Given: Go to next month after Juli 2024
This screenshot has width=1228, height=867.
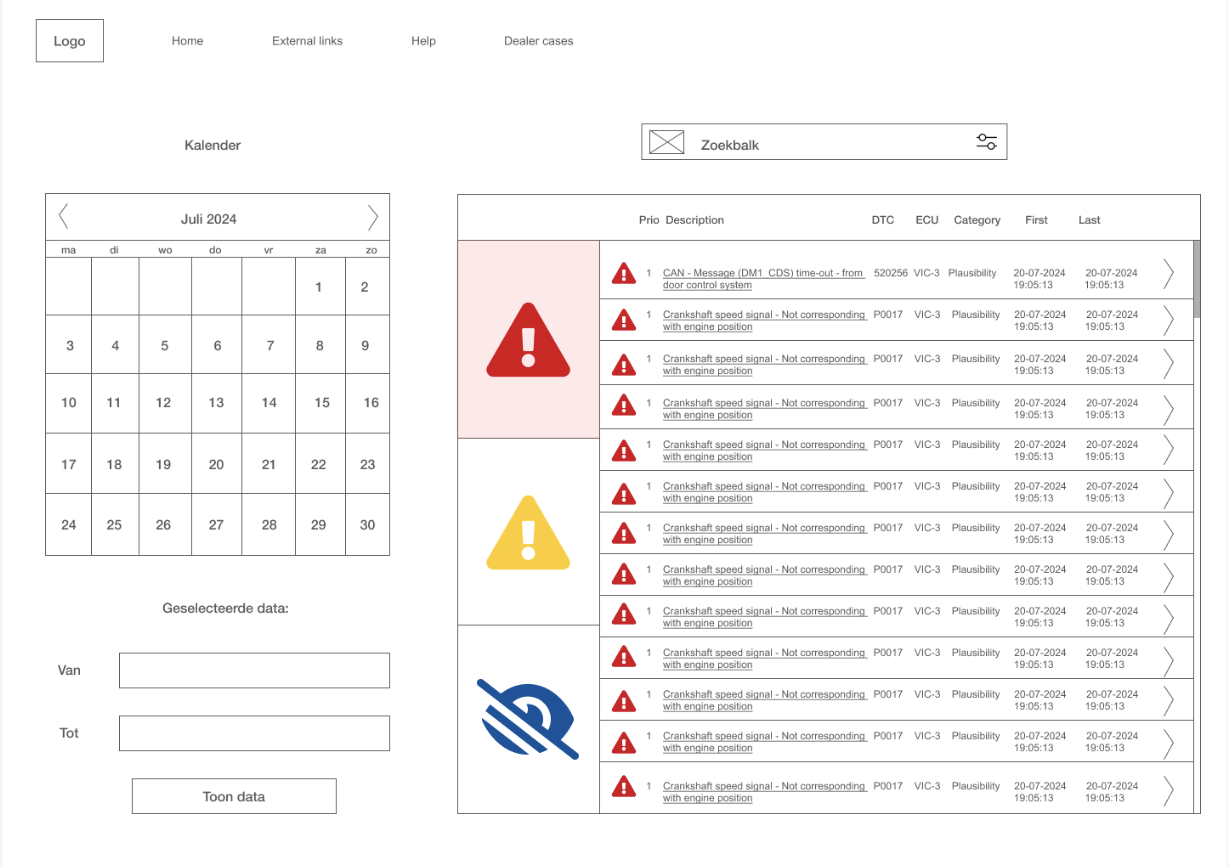Looking at the screenshot, I should point(372,217).
